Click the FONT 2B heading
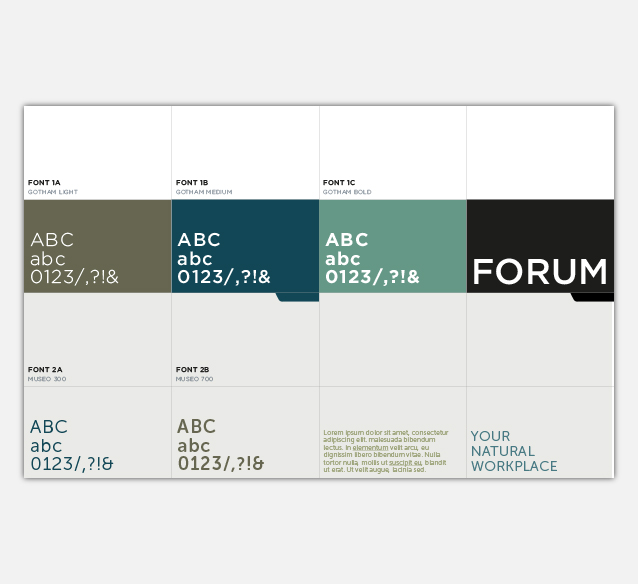 click(192, 370)
